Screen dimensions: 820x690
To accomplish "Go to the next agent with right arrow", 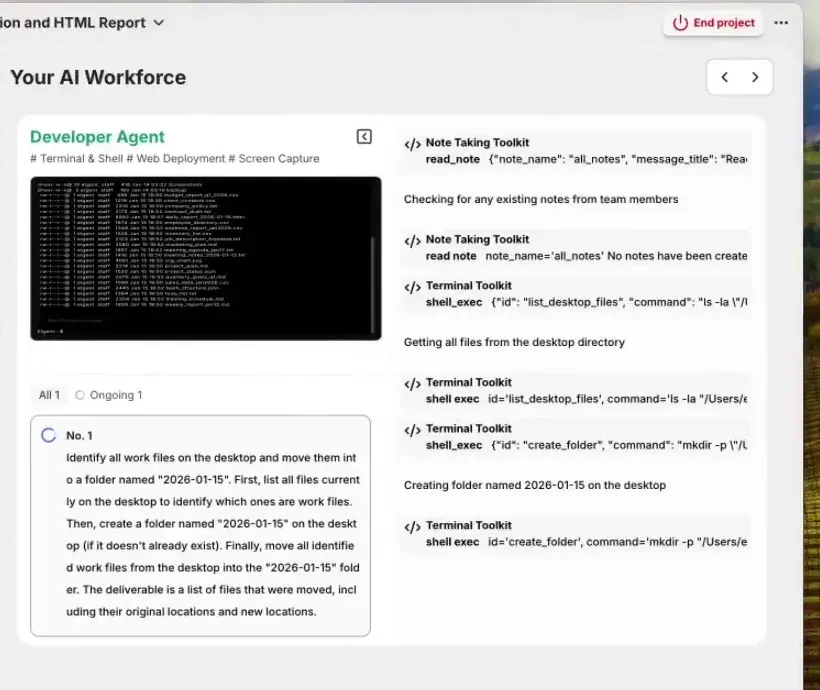I will pos(755,77).
